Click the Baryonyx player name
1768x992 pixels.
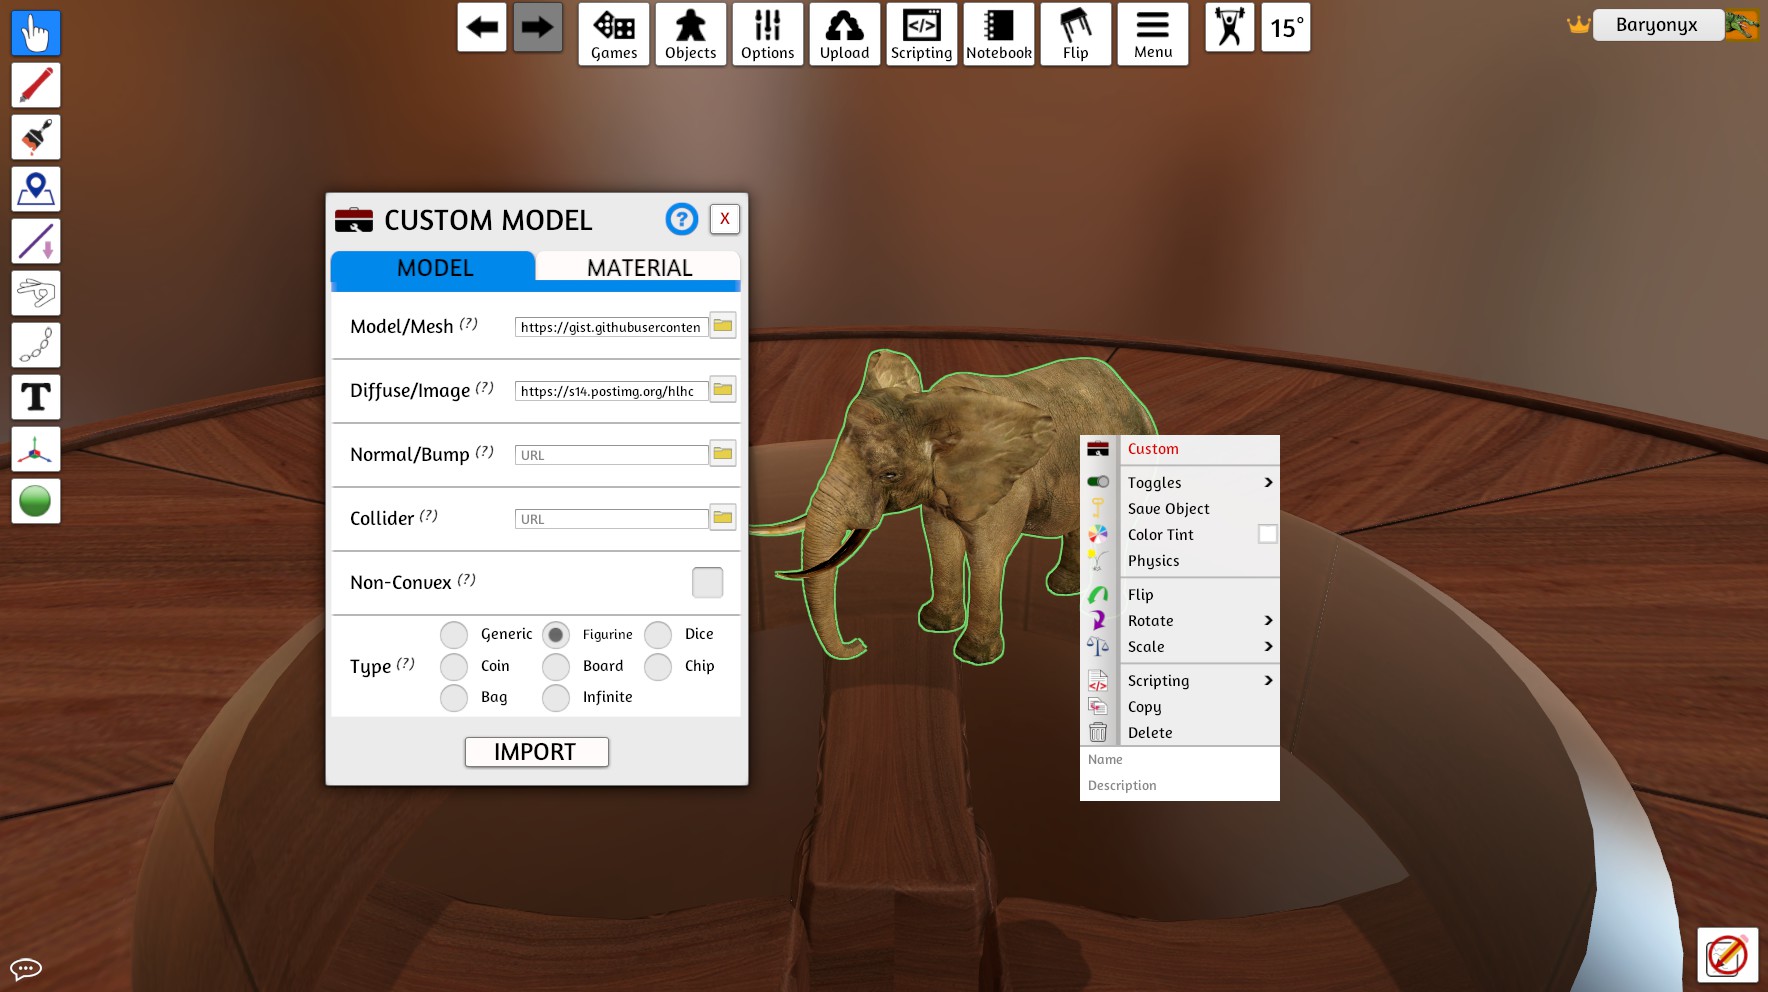1657,25
